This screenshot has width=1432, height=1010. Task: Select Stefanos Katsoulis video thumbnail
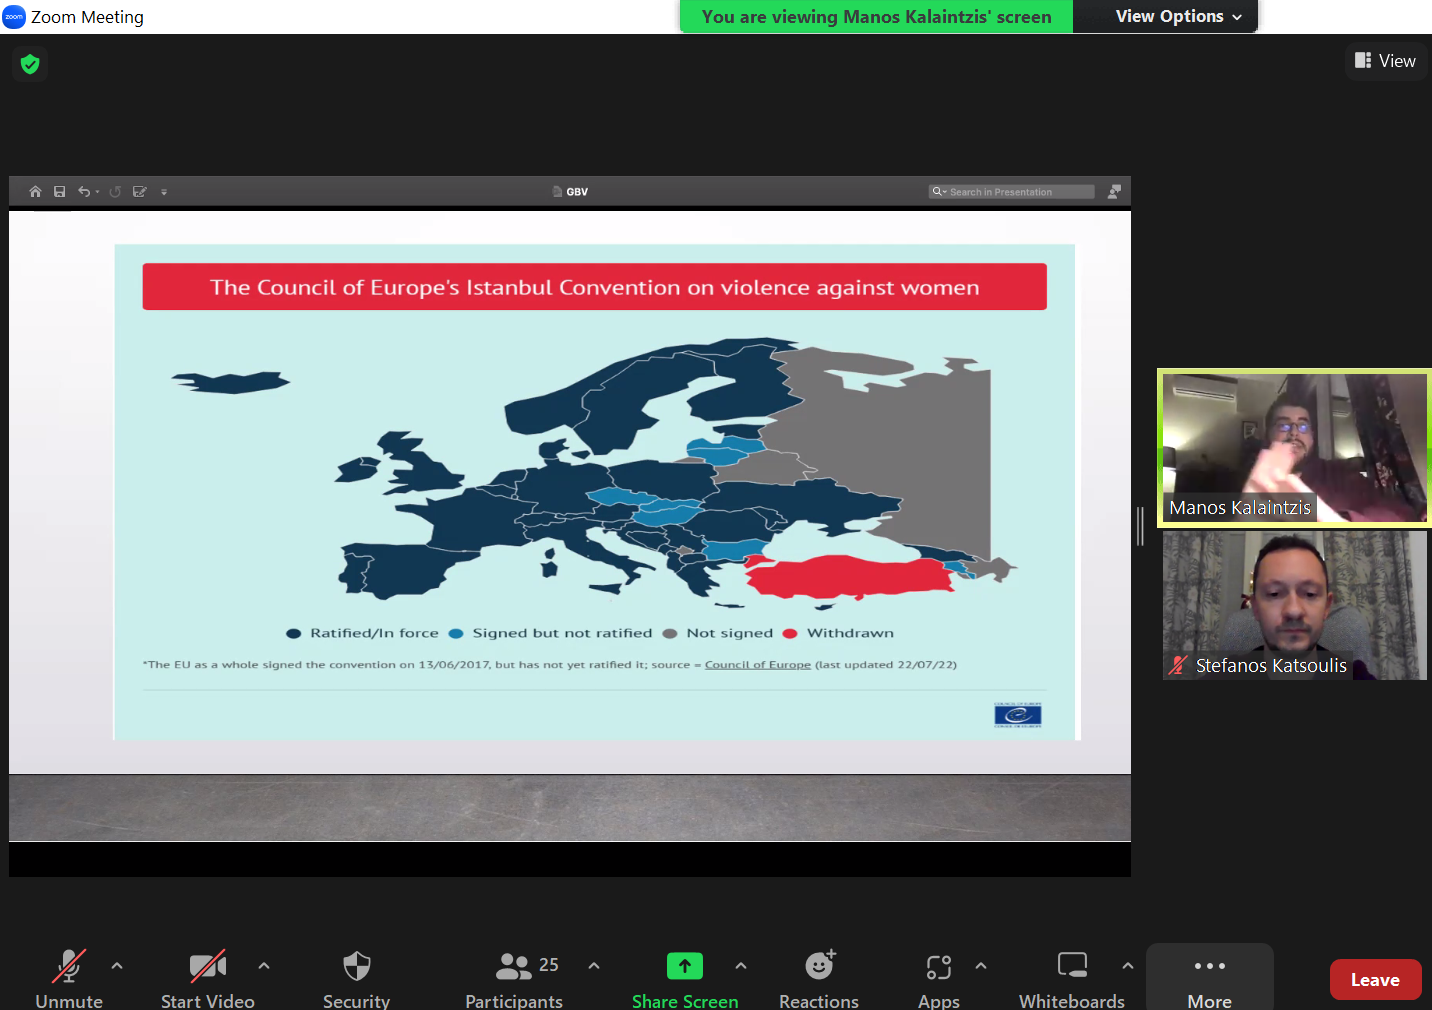pos(1295,605)
